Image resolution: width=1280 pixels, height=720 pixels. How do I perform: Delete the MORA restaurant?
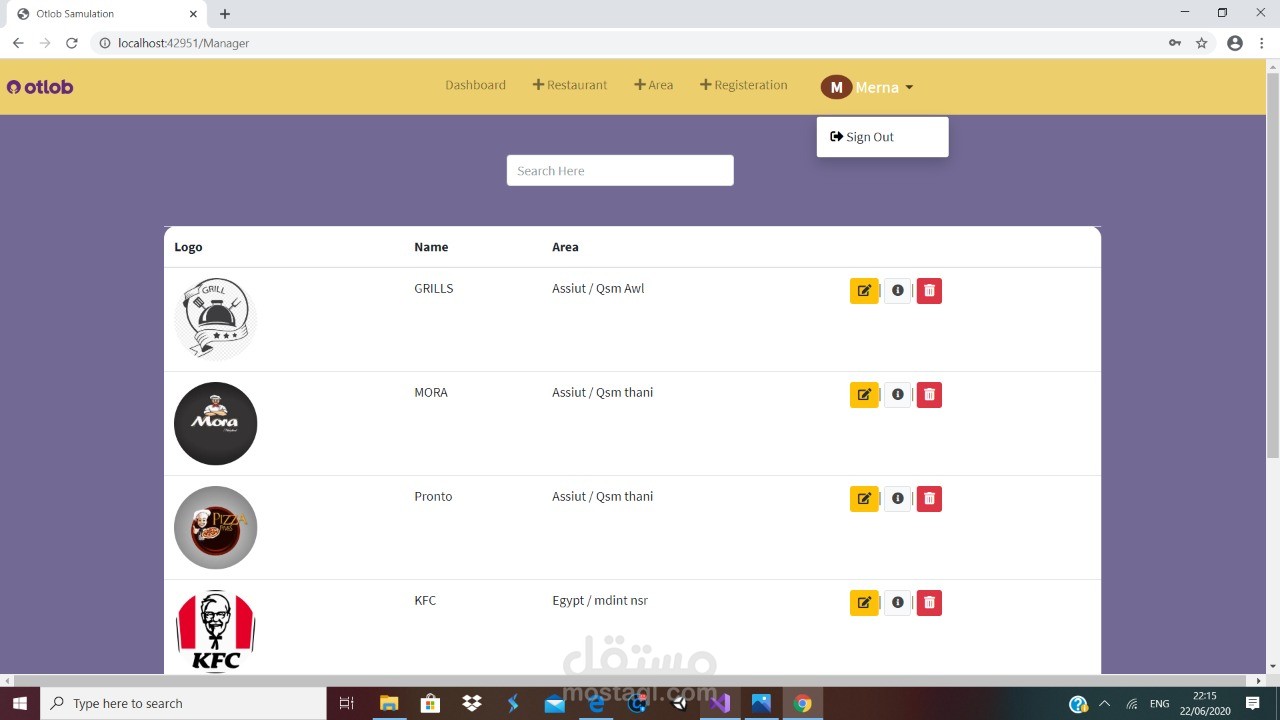[929, 395]
